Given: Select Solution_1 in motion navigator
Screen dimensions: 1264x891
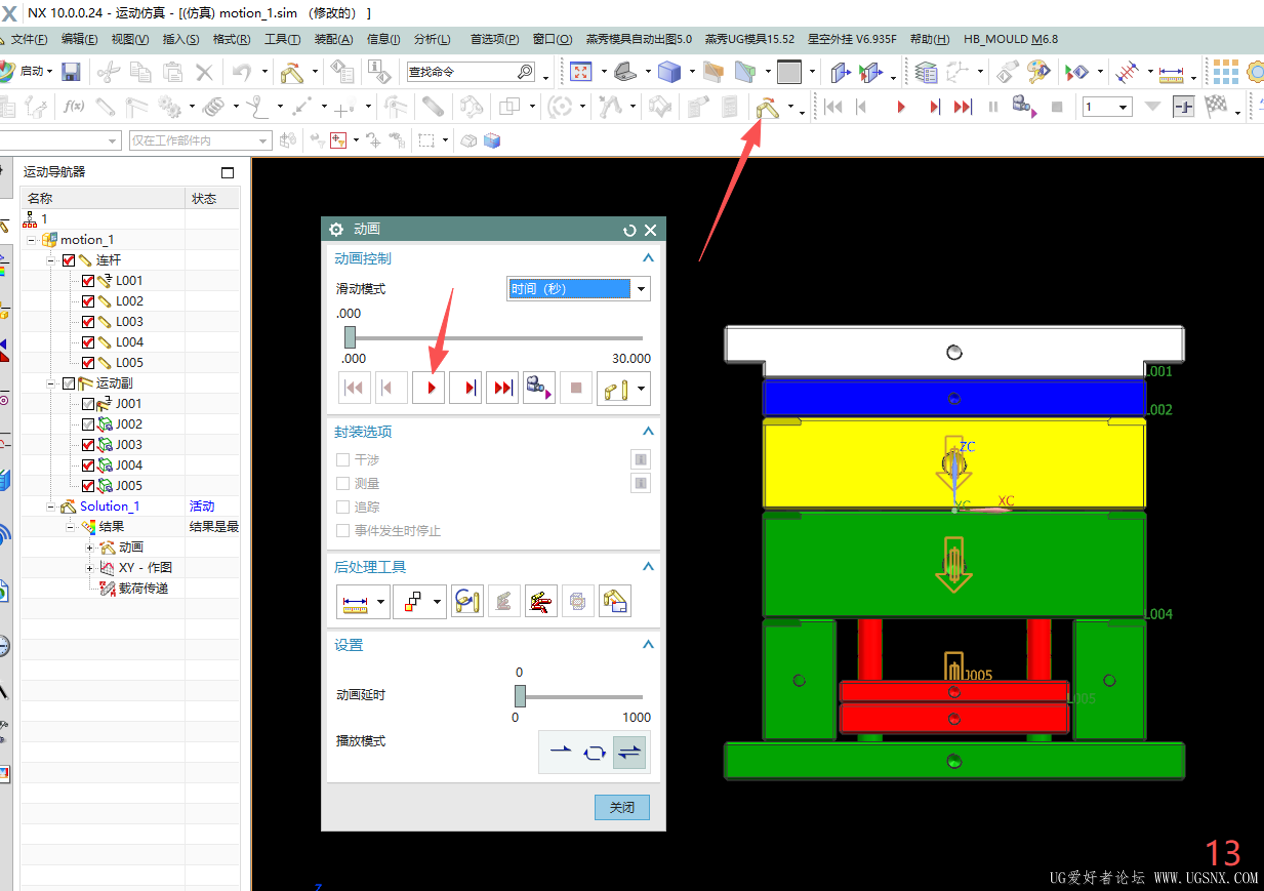Looking at the screenshot, I should click(109, 506).
